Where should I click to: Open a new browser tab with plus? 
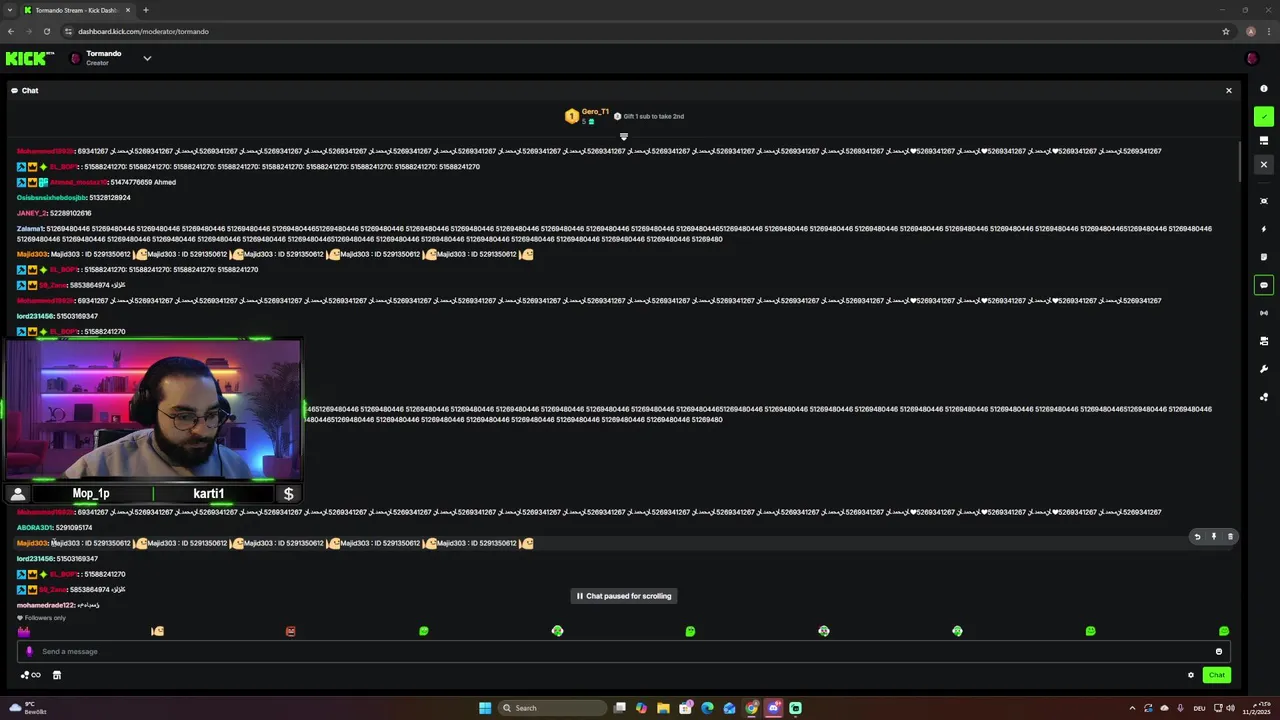146,10
